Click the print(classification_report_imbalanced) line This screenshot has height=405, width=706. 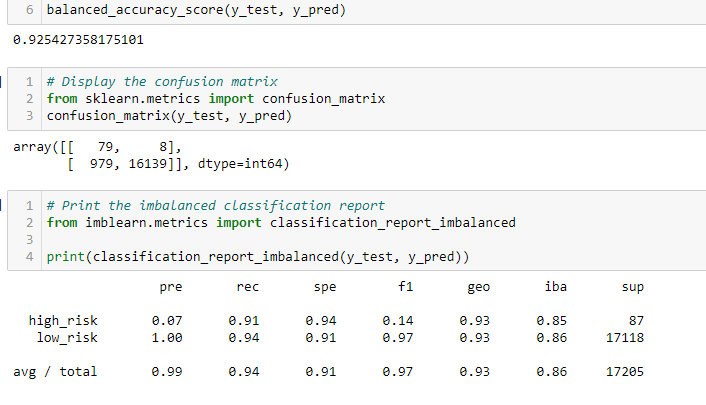point(258,257)
